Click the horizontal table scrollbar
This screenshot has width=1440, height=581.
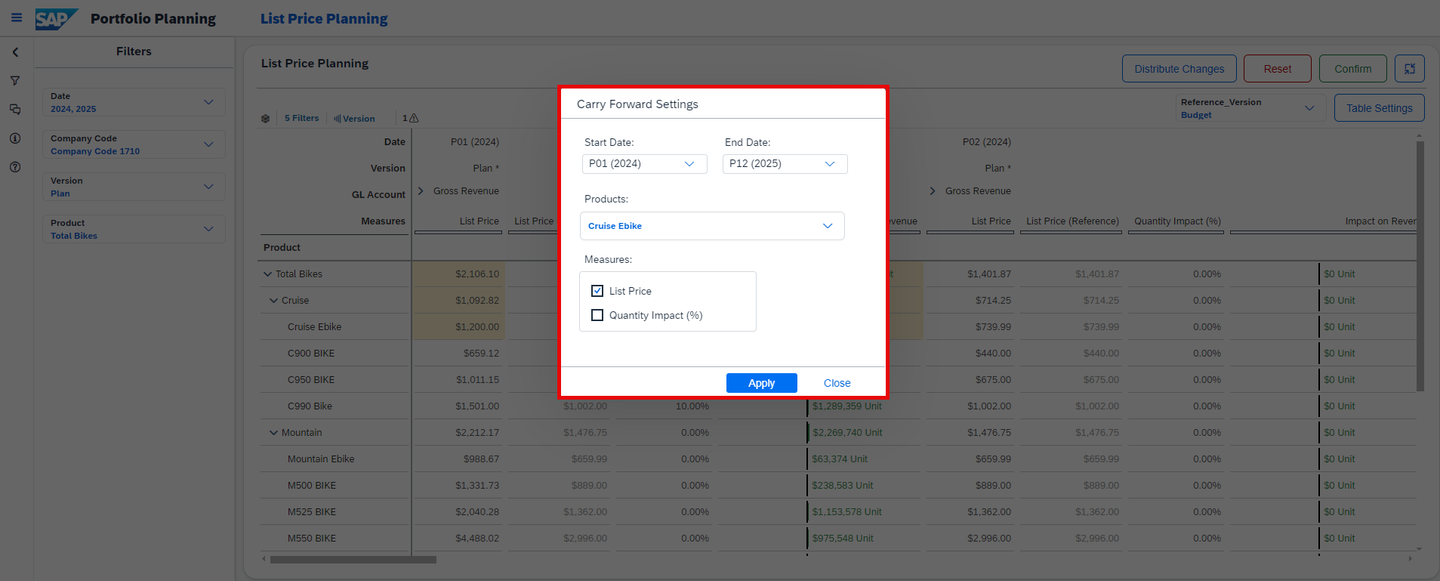pos(353,560)
